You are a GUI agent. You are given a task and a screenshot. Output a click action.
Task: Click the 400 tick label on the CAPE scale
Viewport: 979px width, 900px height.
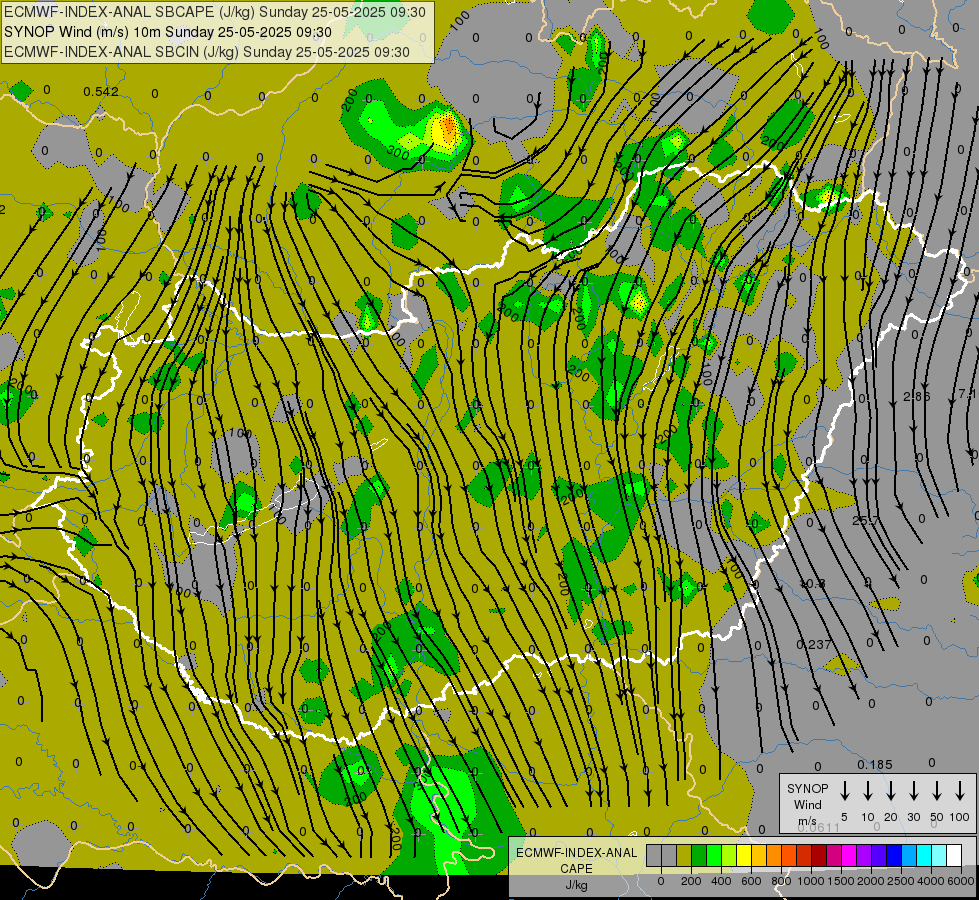[x=721, y=881]
